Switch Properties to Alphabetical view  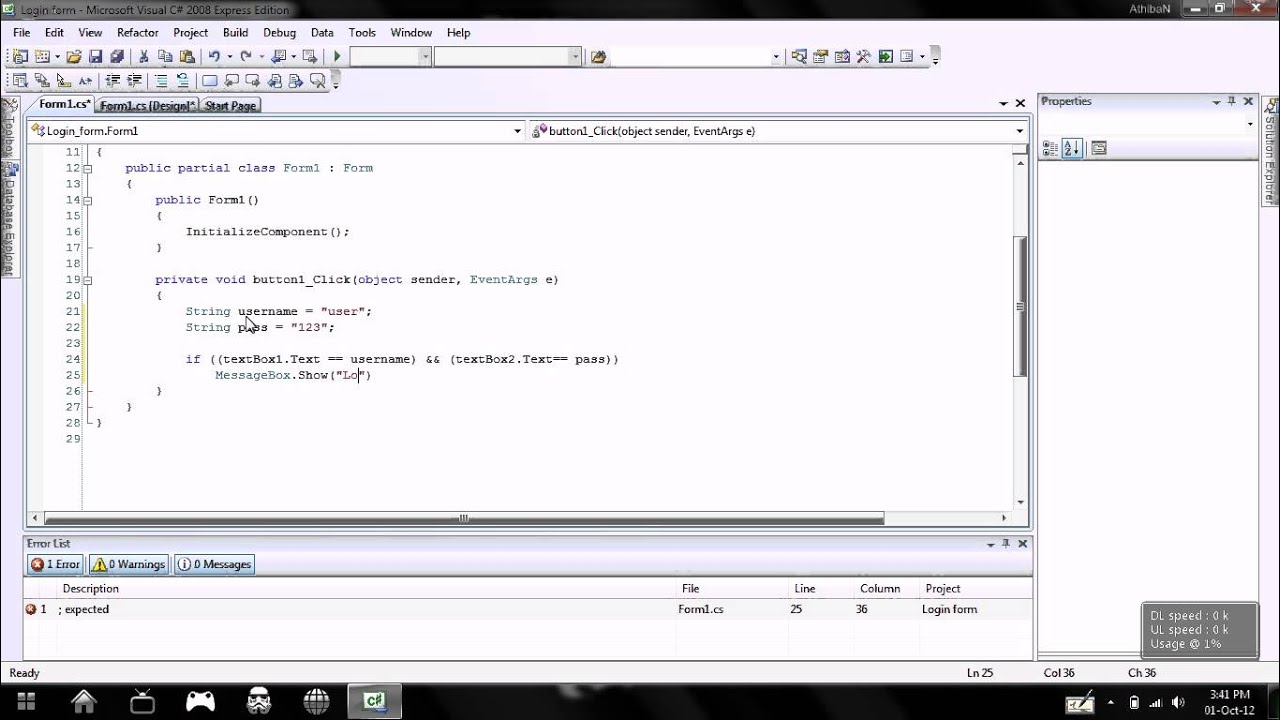(x=1071, y=148)
